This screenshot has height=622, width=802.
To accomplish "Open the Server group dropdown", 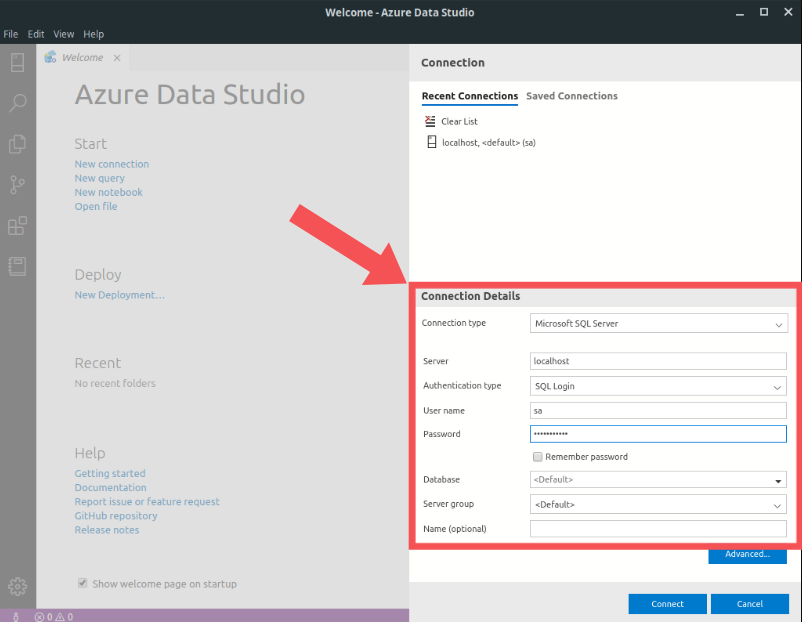I will tap(658, 504).
